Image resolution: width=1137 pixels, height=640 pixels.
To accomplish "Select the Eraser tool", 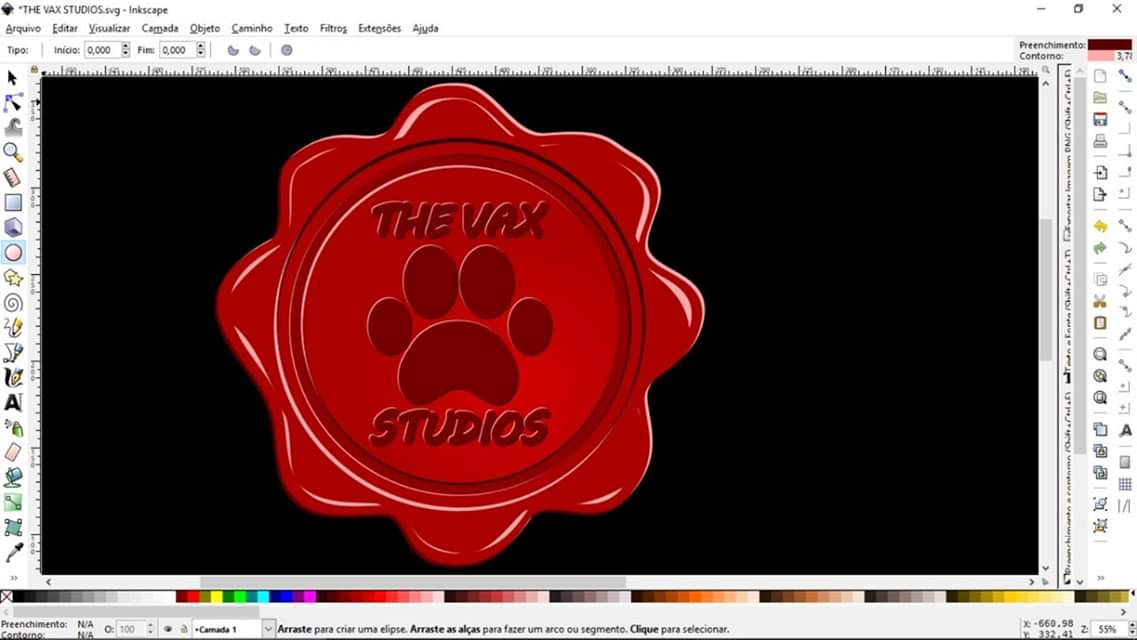I will point(12,452).
